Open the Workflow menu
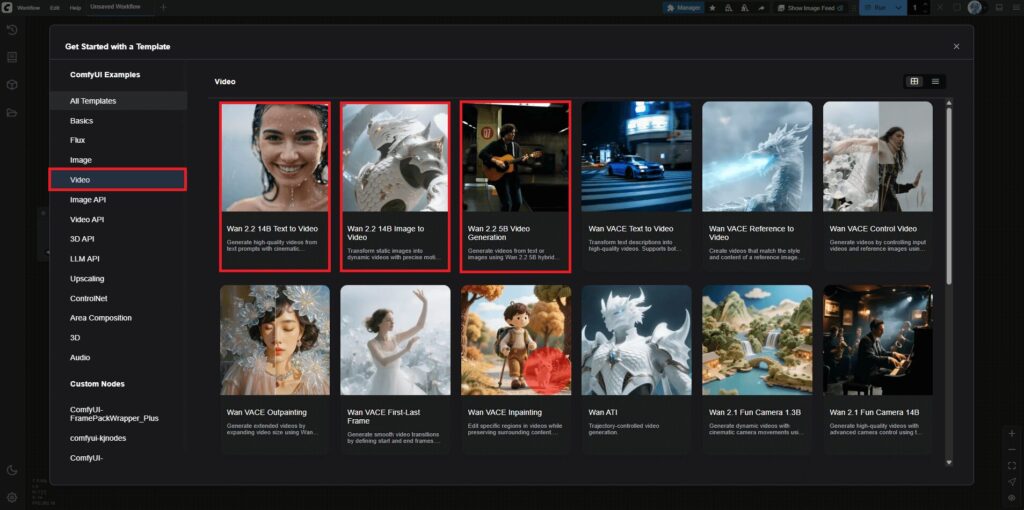The image size is (1024, 510). [29, 8]
